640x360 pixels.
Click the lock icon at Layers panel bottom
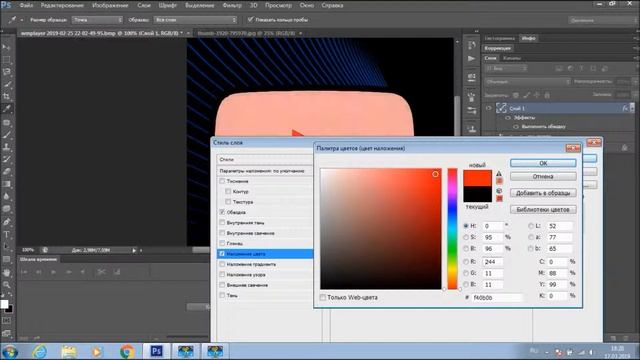(x=624, y=148)
